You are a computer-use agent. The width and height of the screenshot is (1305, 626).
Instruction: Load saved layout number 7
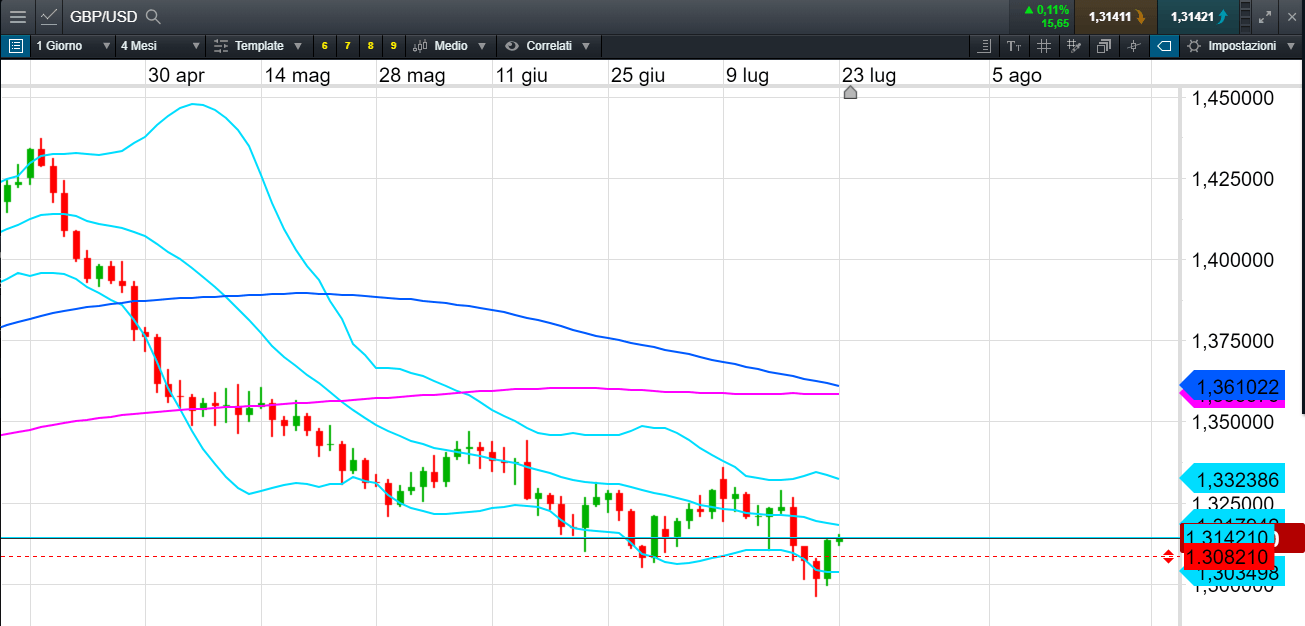pyautogui.click(x=347, y=46)
